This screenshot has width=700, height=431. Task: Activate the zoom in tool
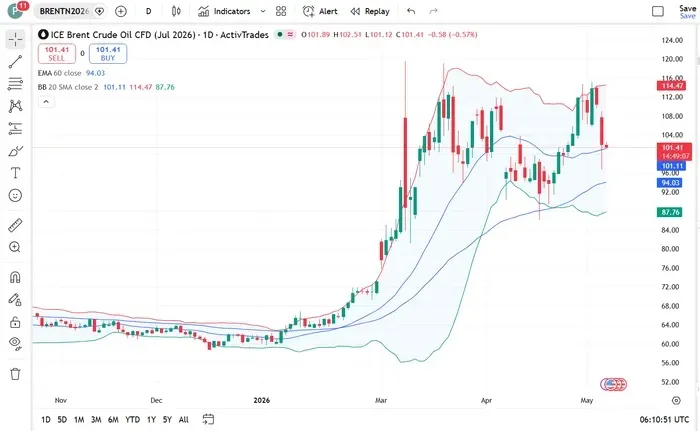click(x=15, y=247)
